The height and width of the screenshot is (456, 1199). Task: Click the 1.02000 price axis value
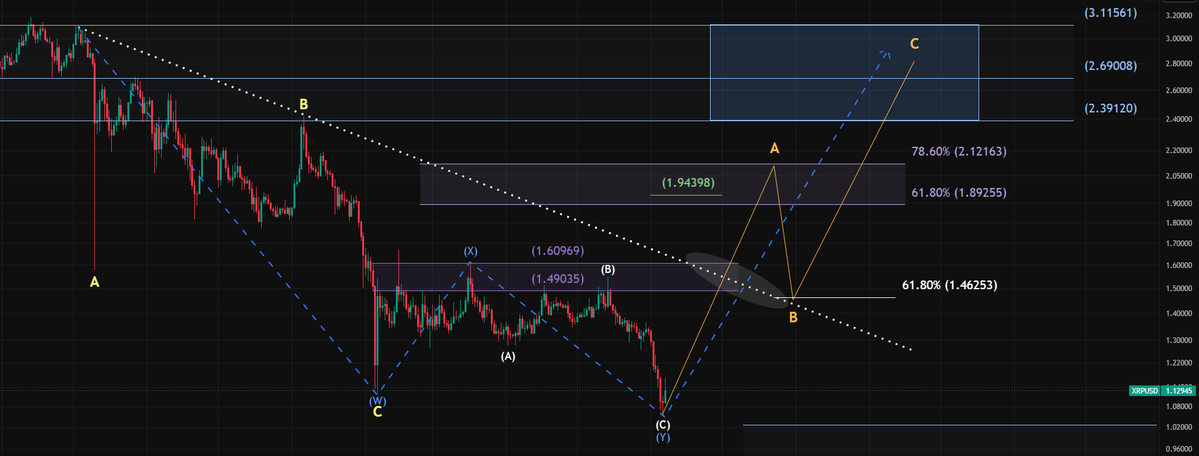[1179, 428]
